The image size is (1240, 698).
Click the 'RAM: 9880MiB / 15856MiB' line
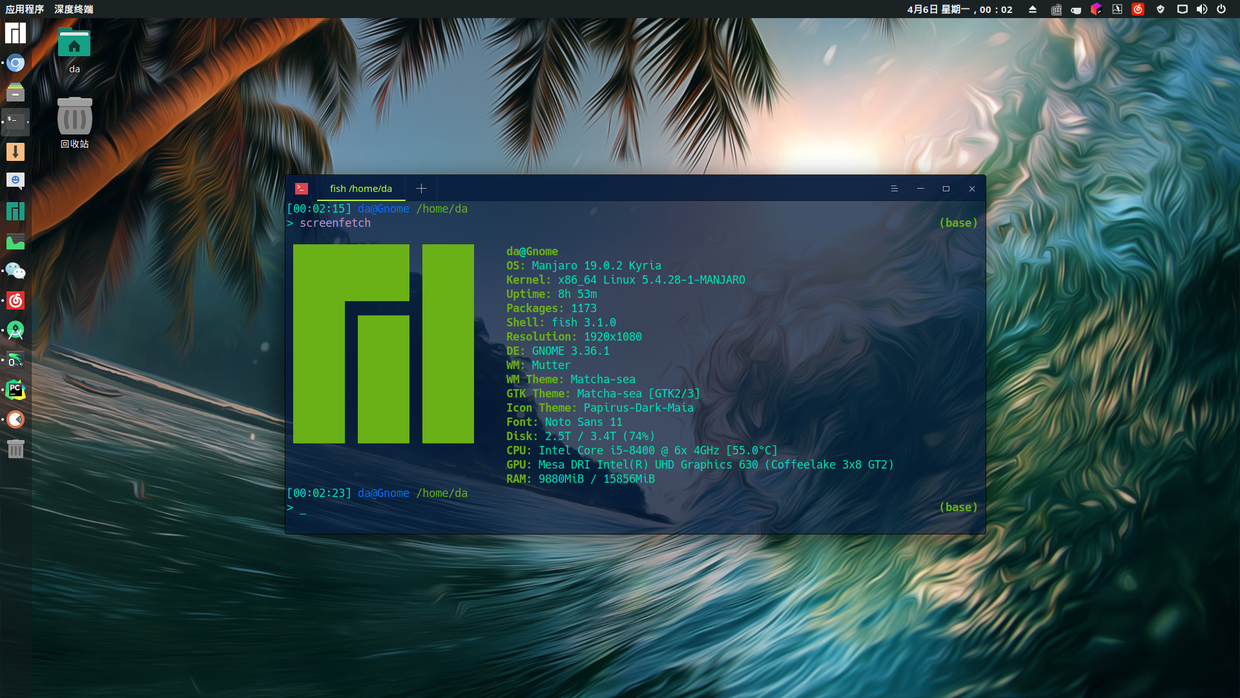tap(581, 479)
